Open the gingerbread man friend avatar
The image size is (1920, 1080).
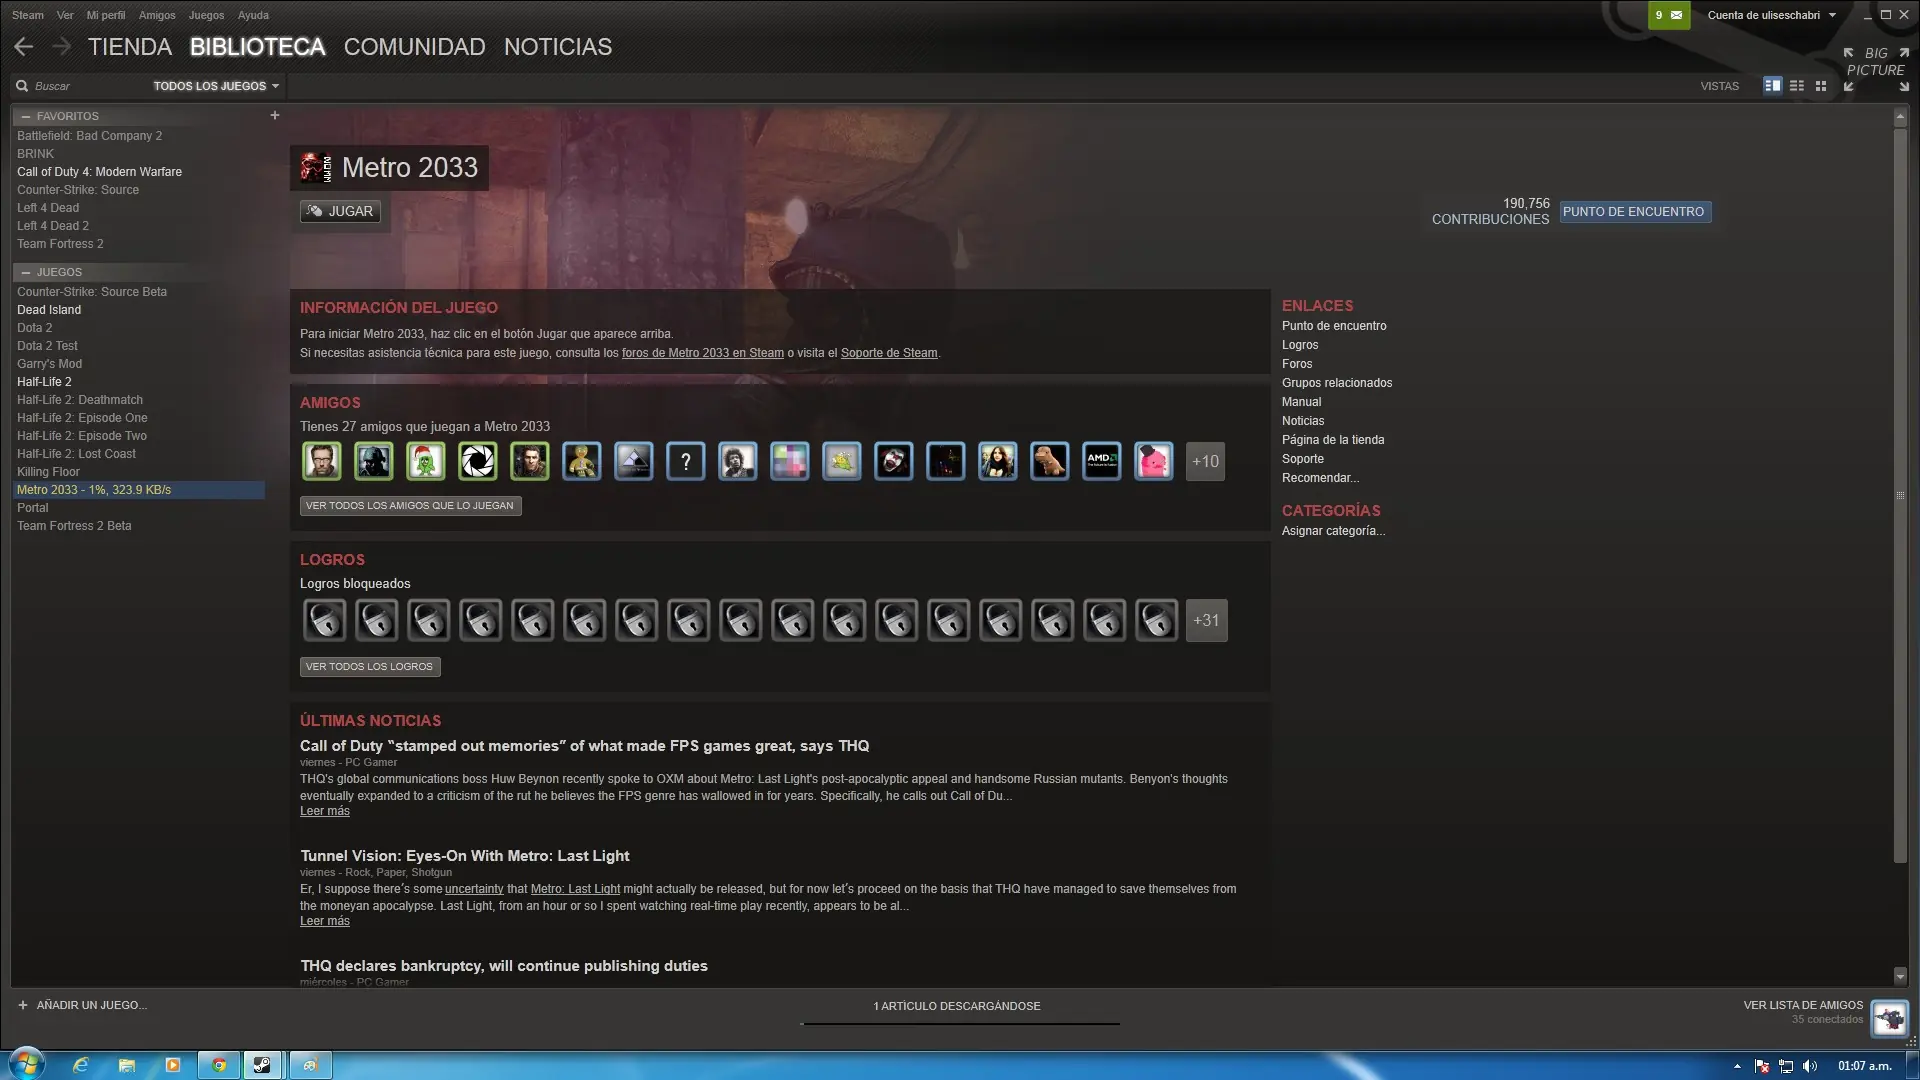click(x=581, y=461)
